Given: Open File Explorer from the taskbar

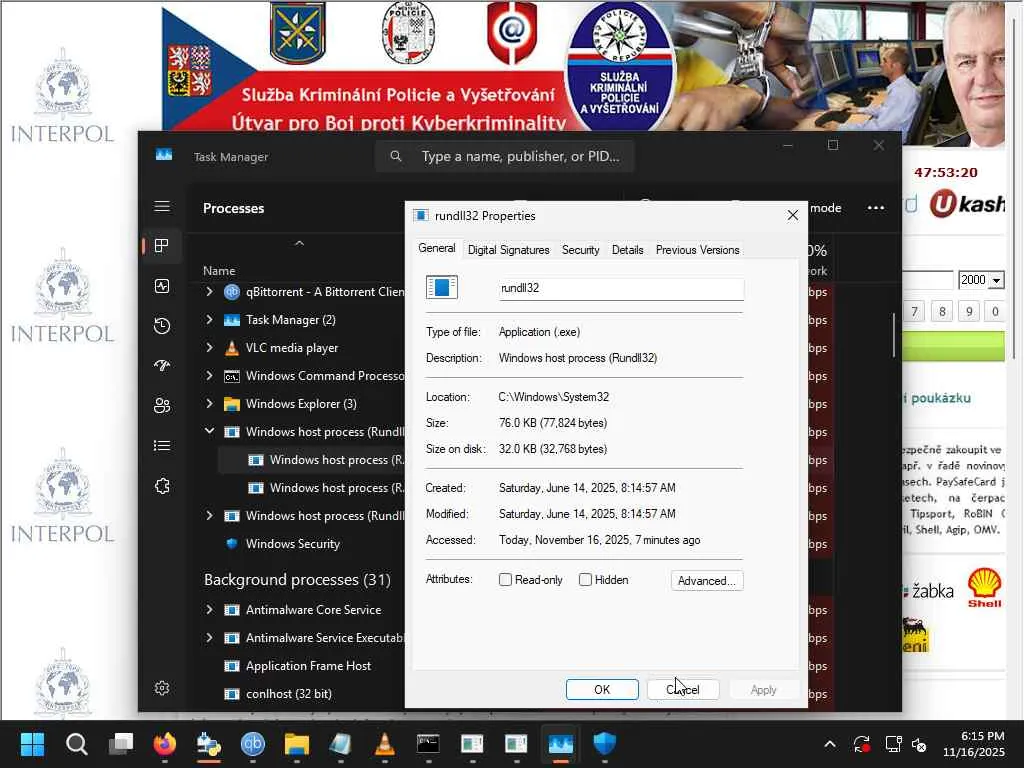Looking at the screenshot, I should tap(296, 744).
